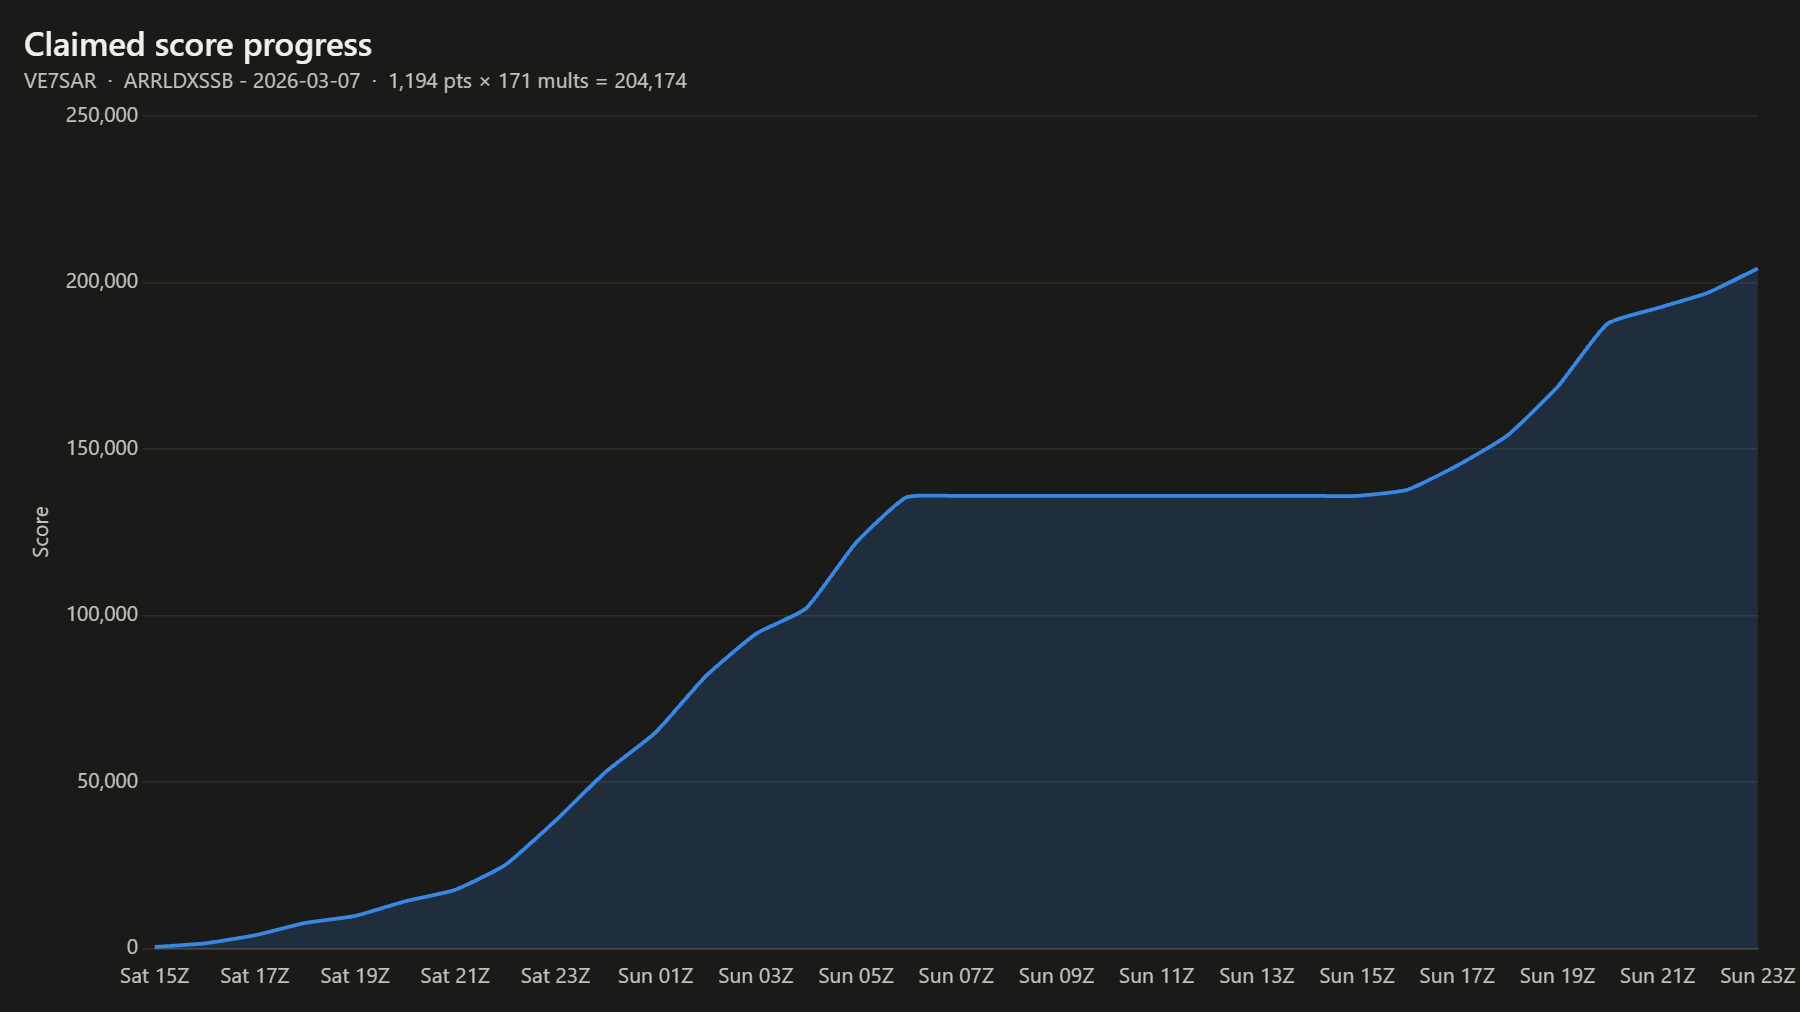Click the start of the score plateau near Sun 06Z
The height and width of the screenshot is (1012, 1800).
pyautogui.click(x=908, y=496)
